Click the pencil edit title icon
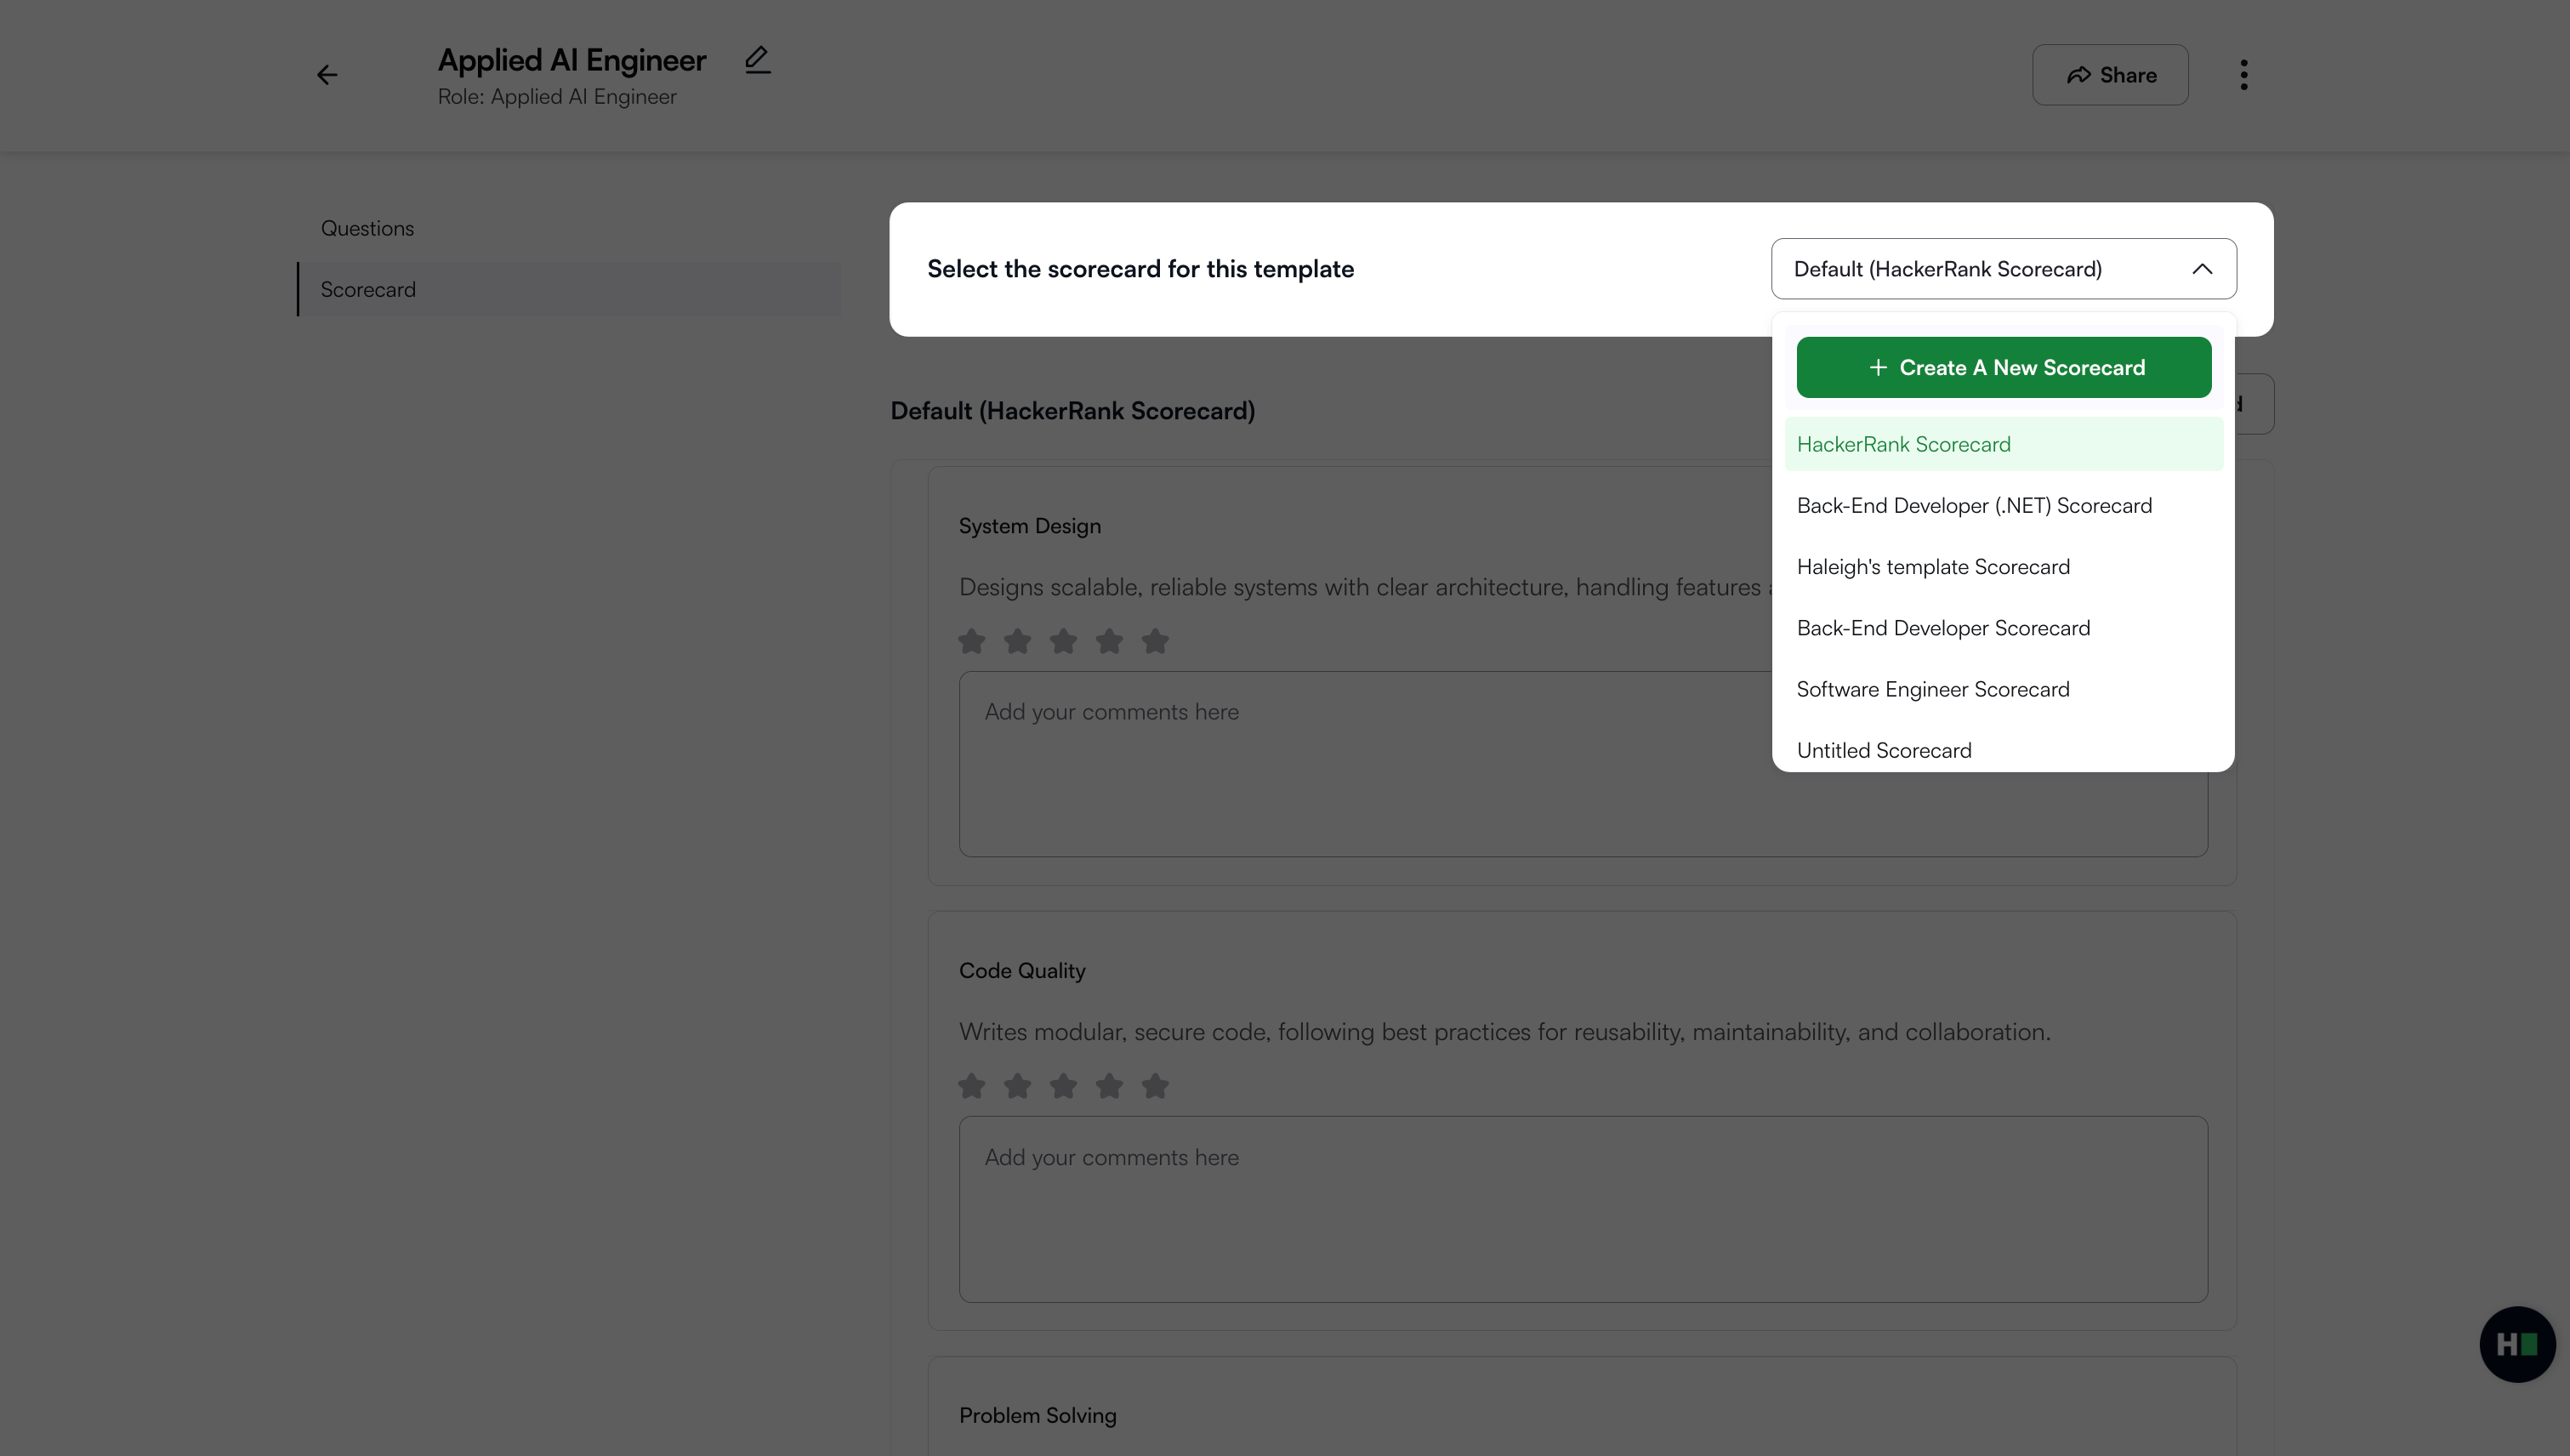This screenshot has height=1456, width=2570. click(x=757, y=60)
